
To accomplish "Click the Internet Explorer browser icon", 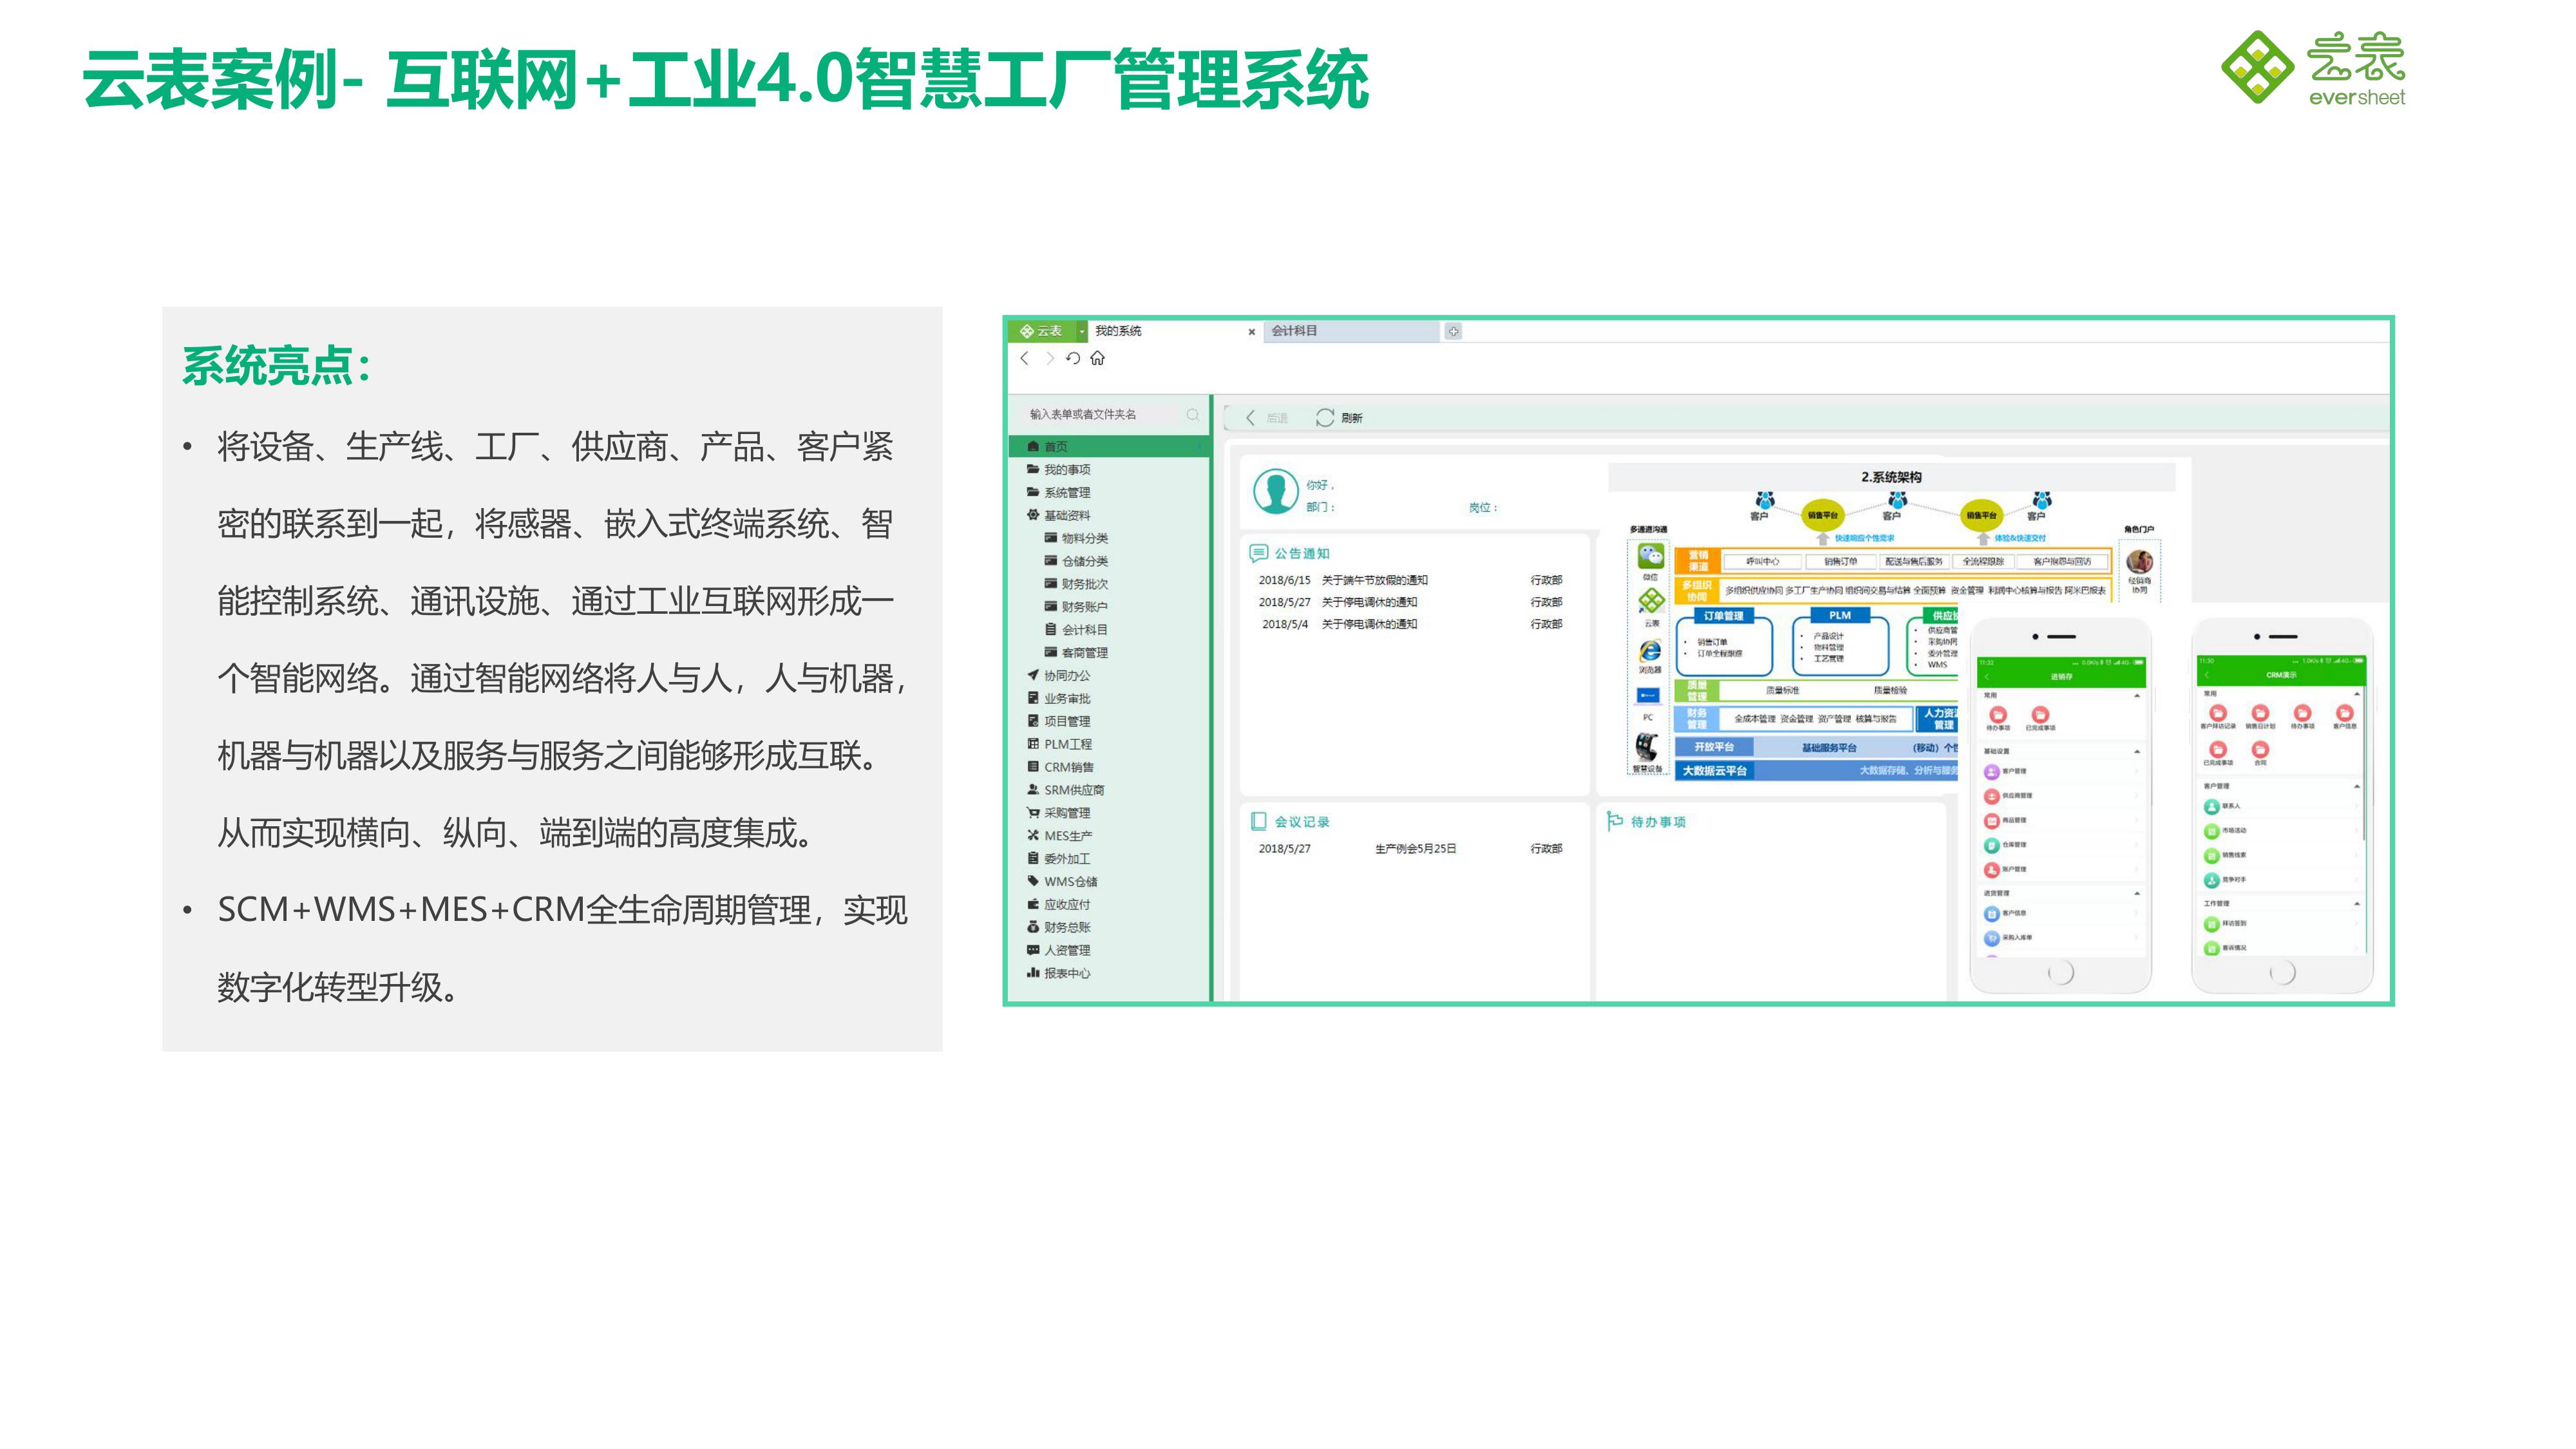I will 1650,651.
